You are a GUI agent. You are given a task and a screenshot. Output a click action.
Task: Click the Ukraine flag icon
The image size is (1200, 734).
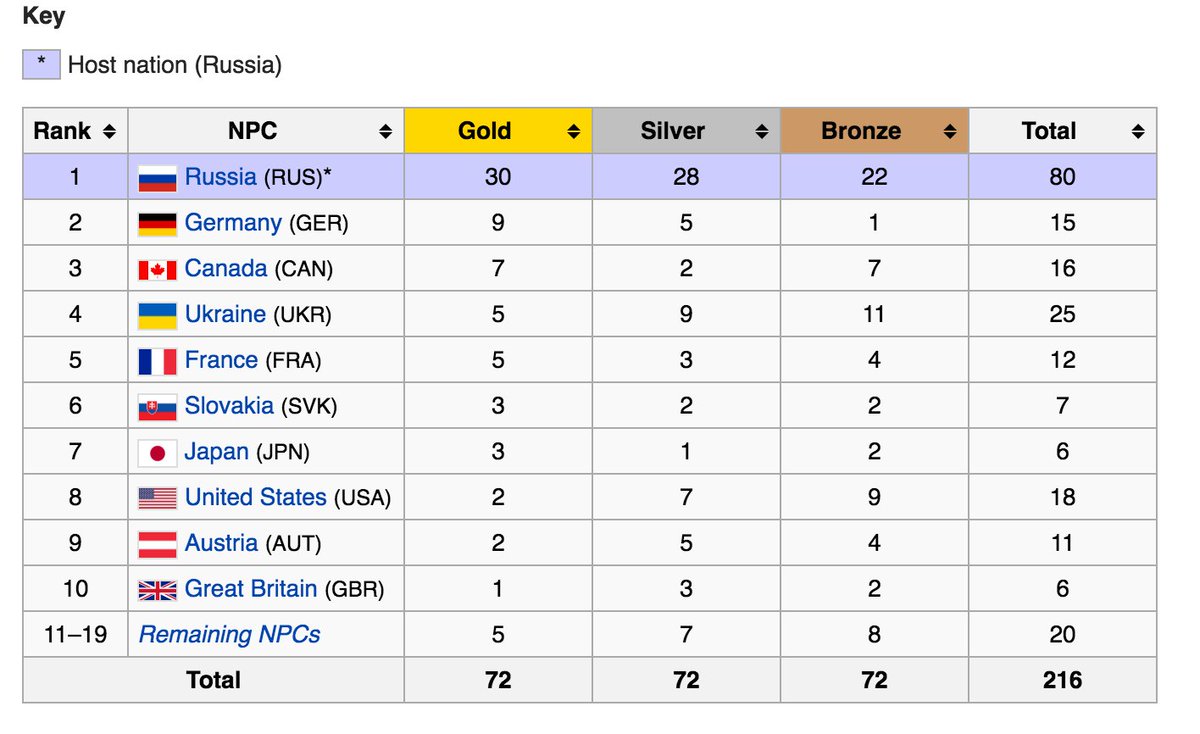[157, 316]
